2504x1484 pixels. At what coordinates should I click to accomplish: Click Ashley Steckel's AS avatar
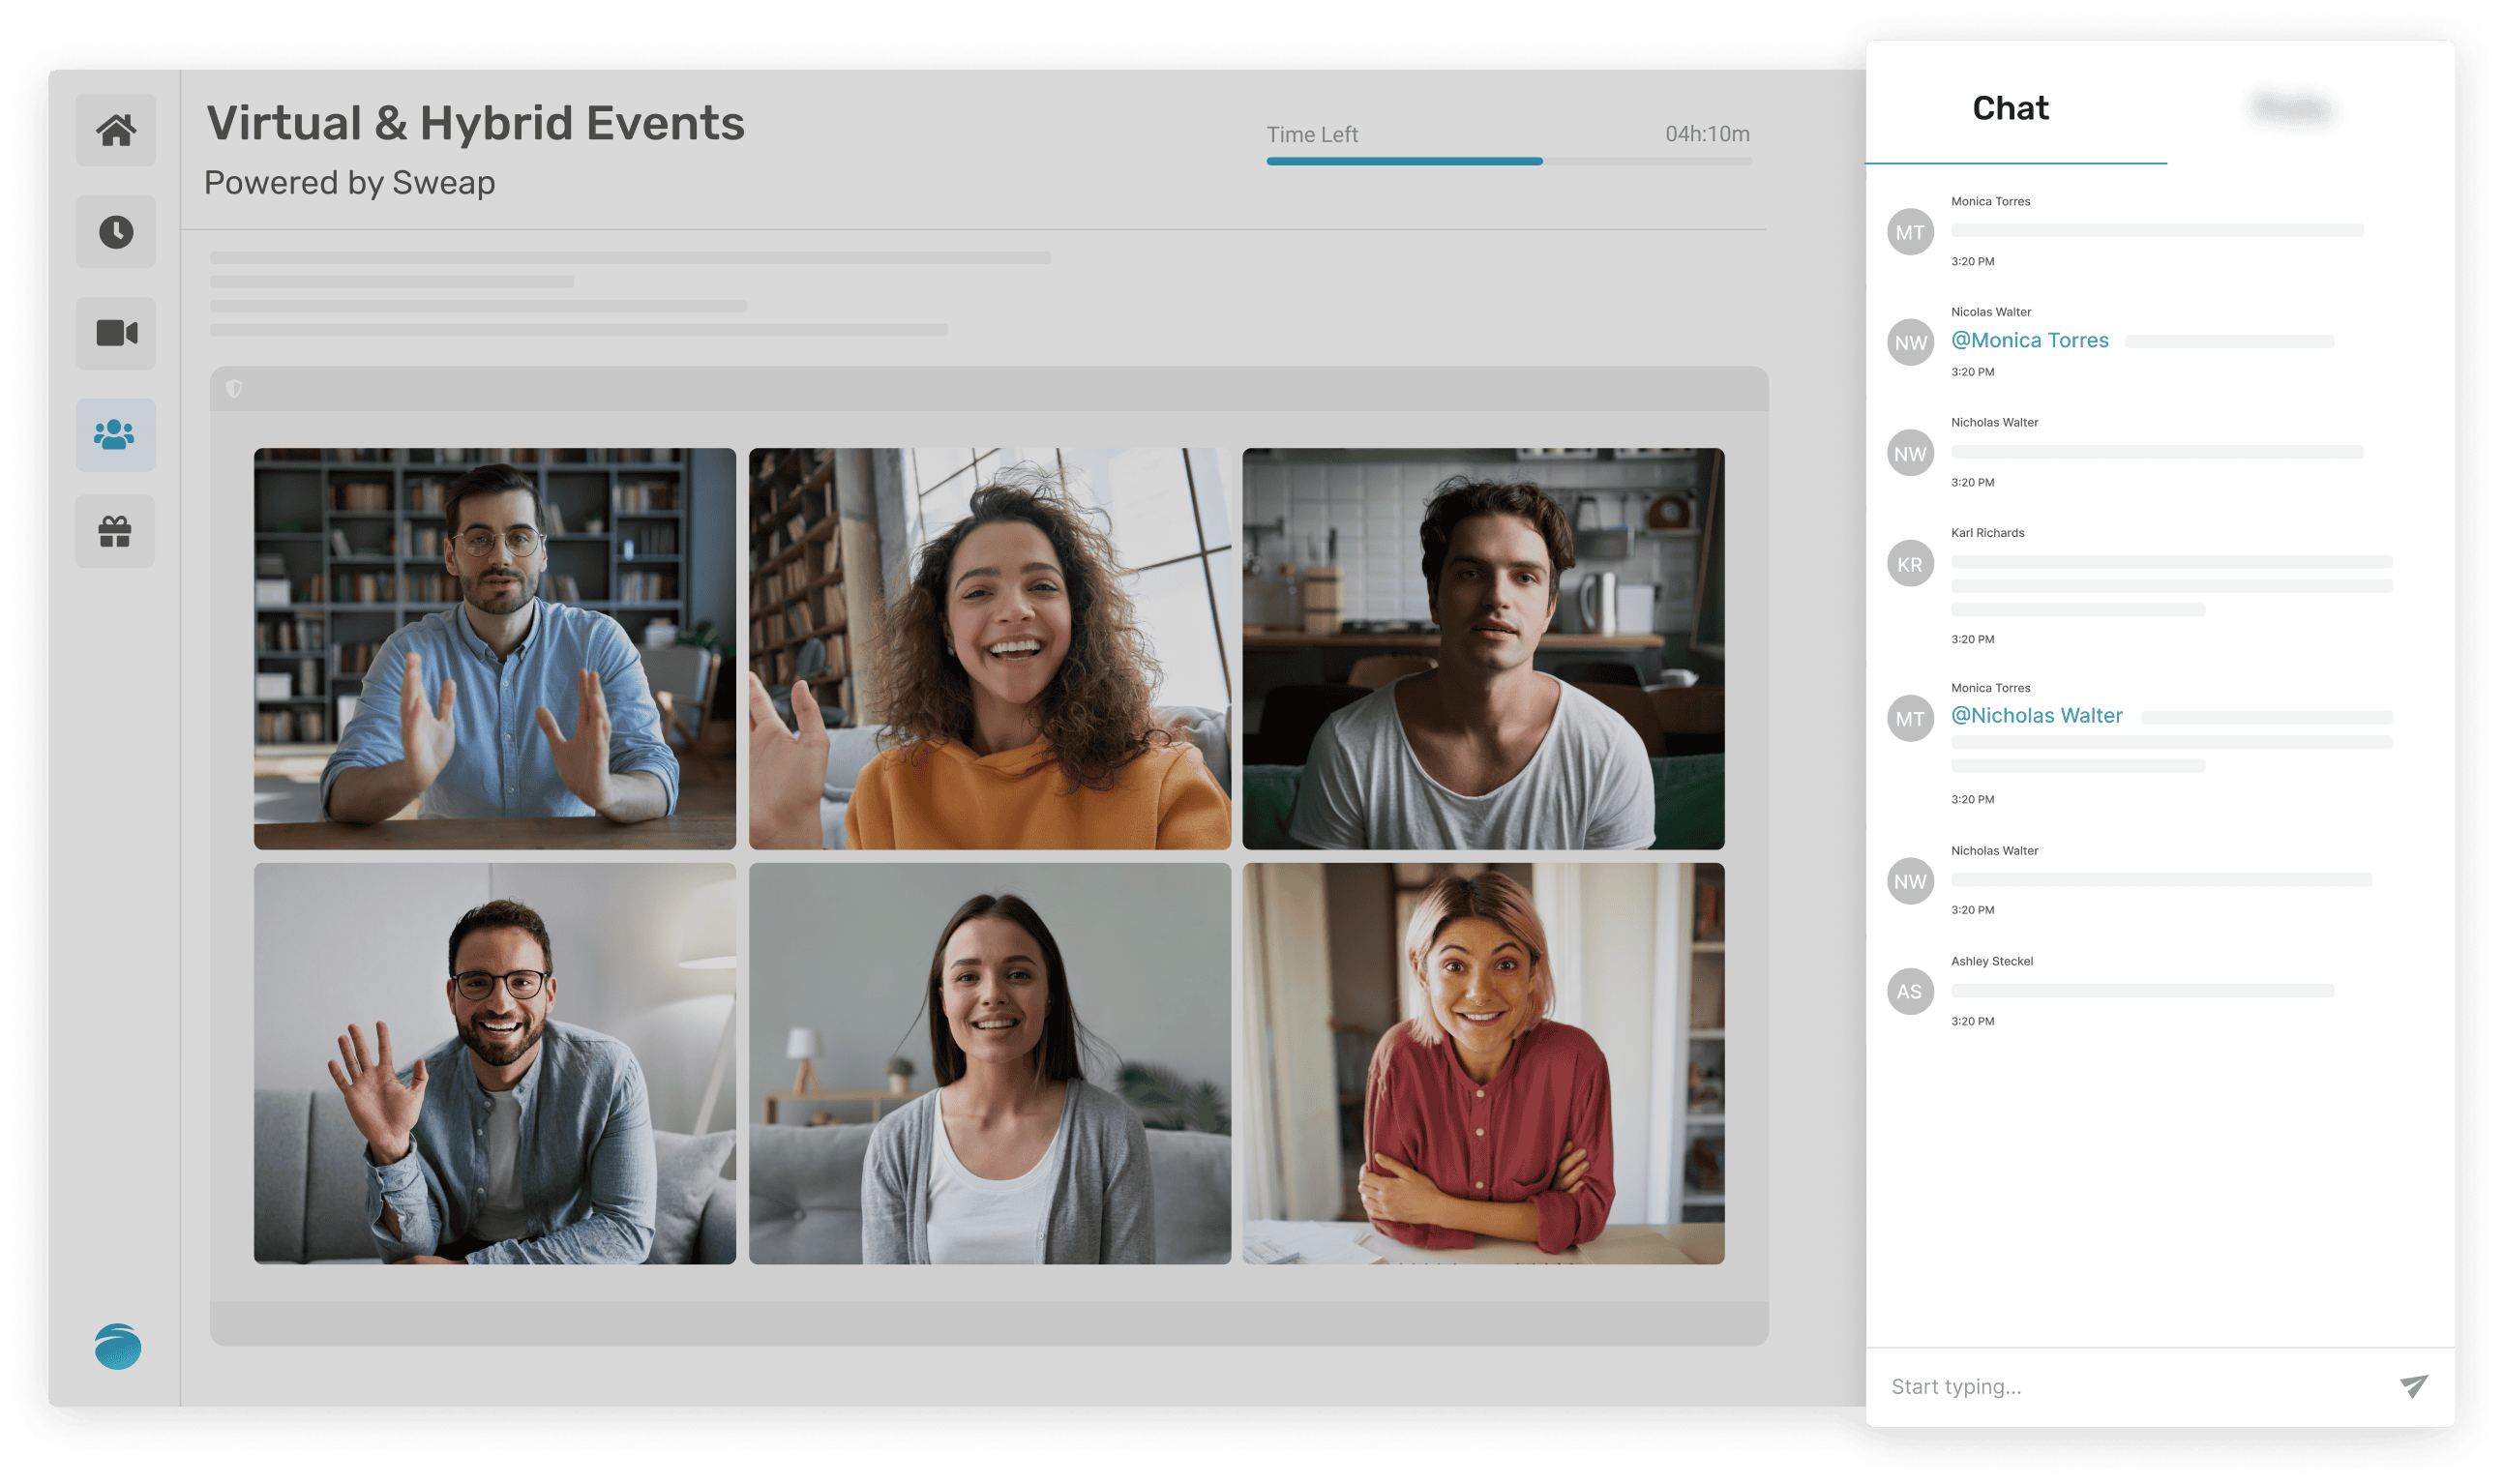point(1909,991)
